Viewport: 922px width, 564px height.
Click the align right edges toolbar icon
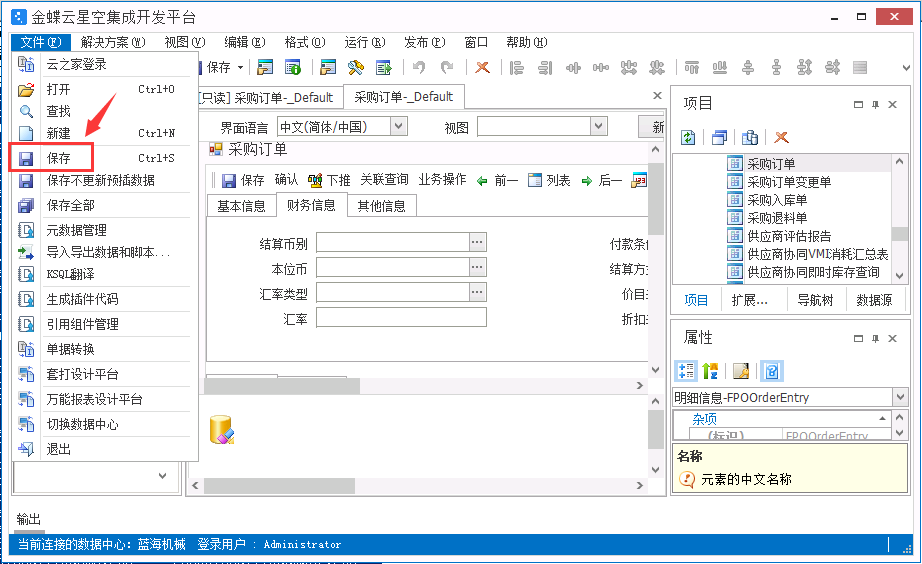click(545, 68)
